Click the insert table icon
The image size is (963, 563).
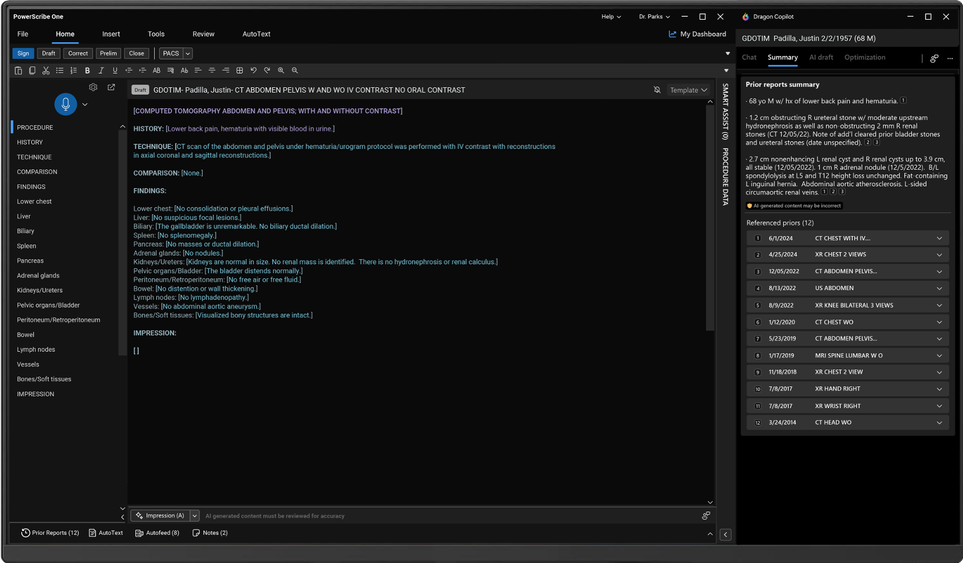(x=239, y=71)
